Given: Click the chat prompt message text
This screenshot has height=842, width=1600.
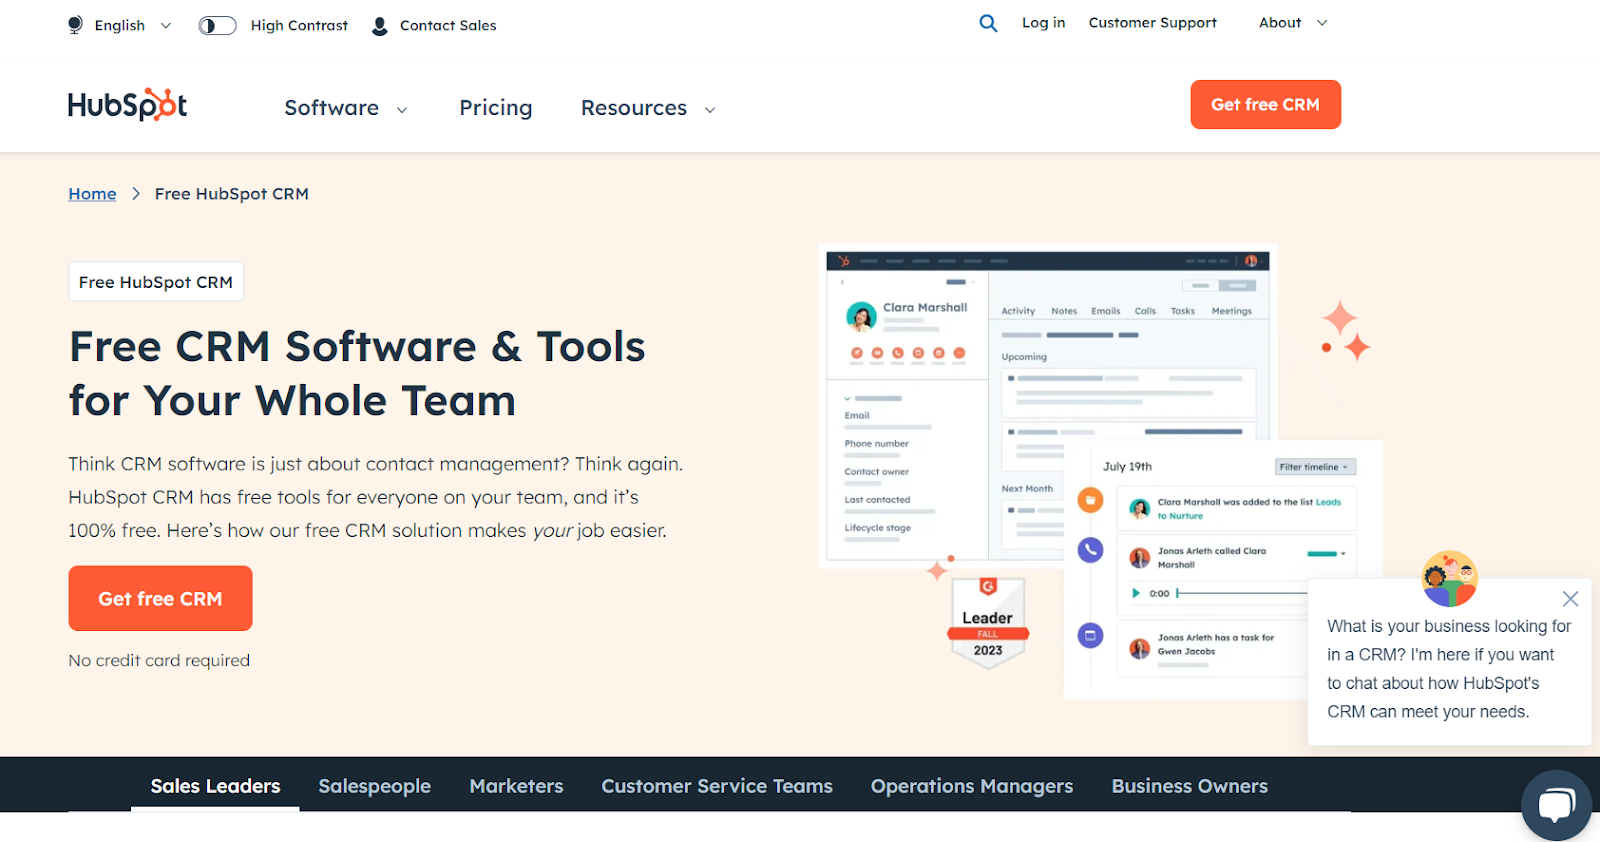Looking at the screenshot, I should coord(1449,669).
